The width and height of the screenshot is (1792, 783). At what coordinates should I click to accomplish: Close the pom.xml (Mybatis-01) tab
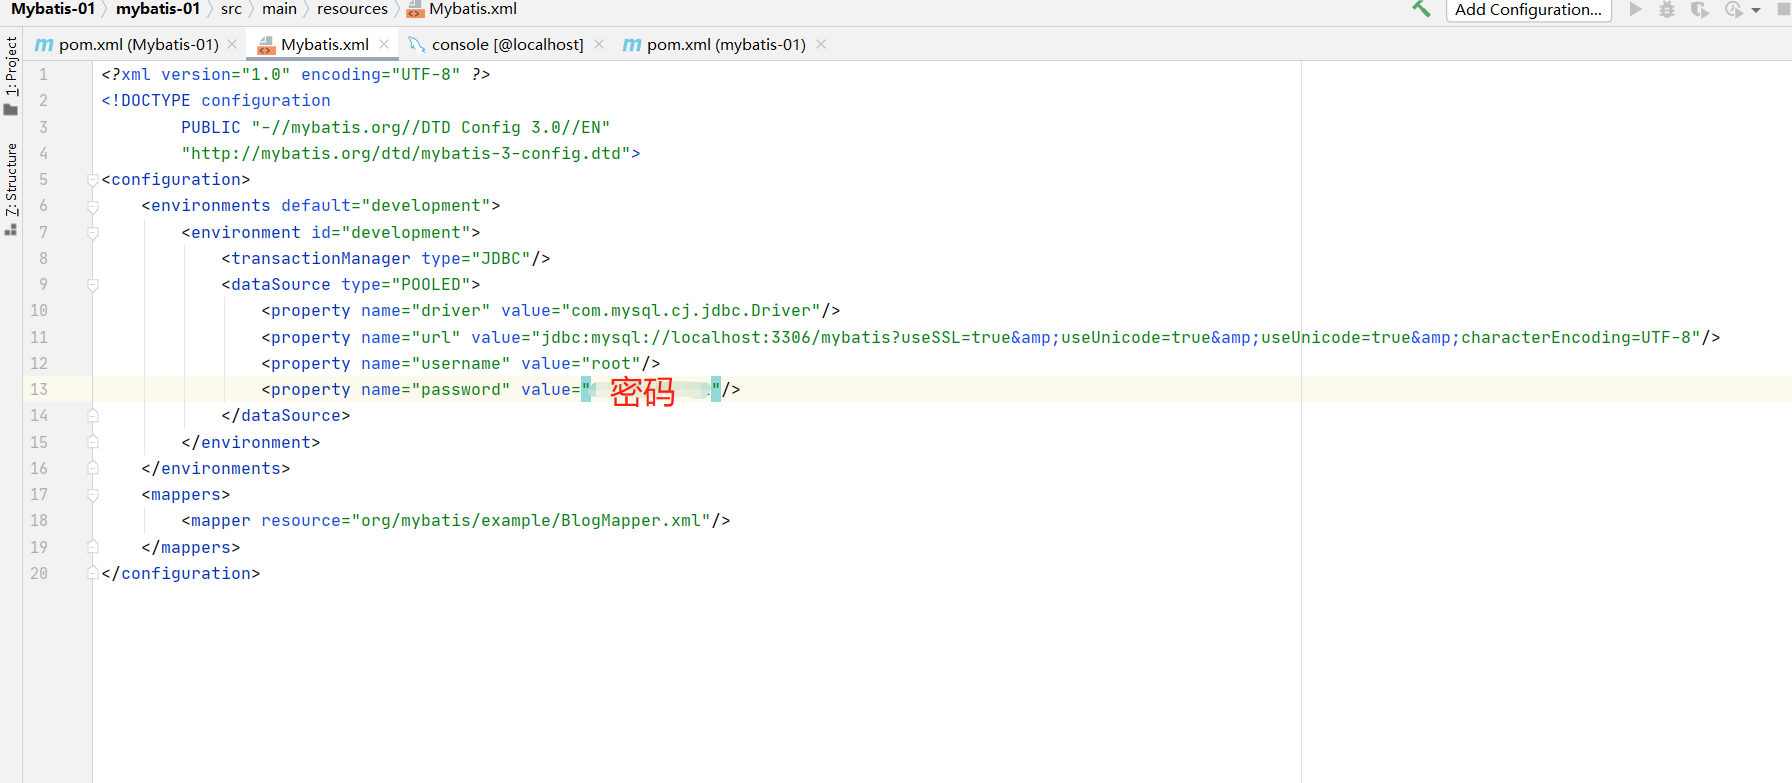pyautogui.click(x=232, y=44)
